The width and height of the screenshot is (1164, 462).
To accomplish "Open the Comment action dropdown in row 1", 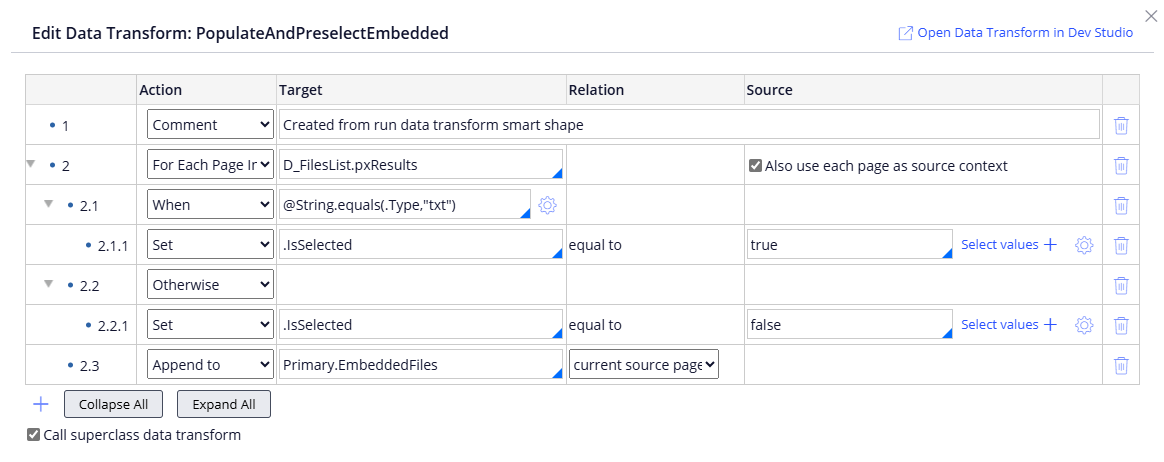I will 210,125.
